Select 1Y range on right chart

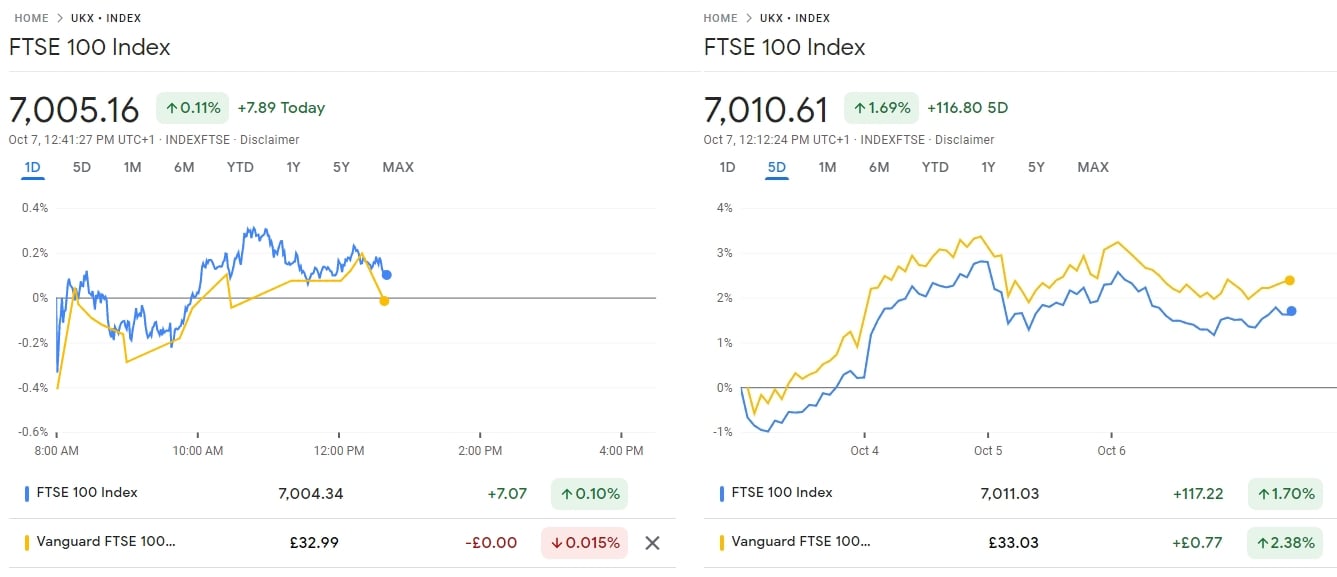click(988, 167)
